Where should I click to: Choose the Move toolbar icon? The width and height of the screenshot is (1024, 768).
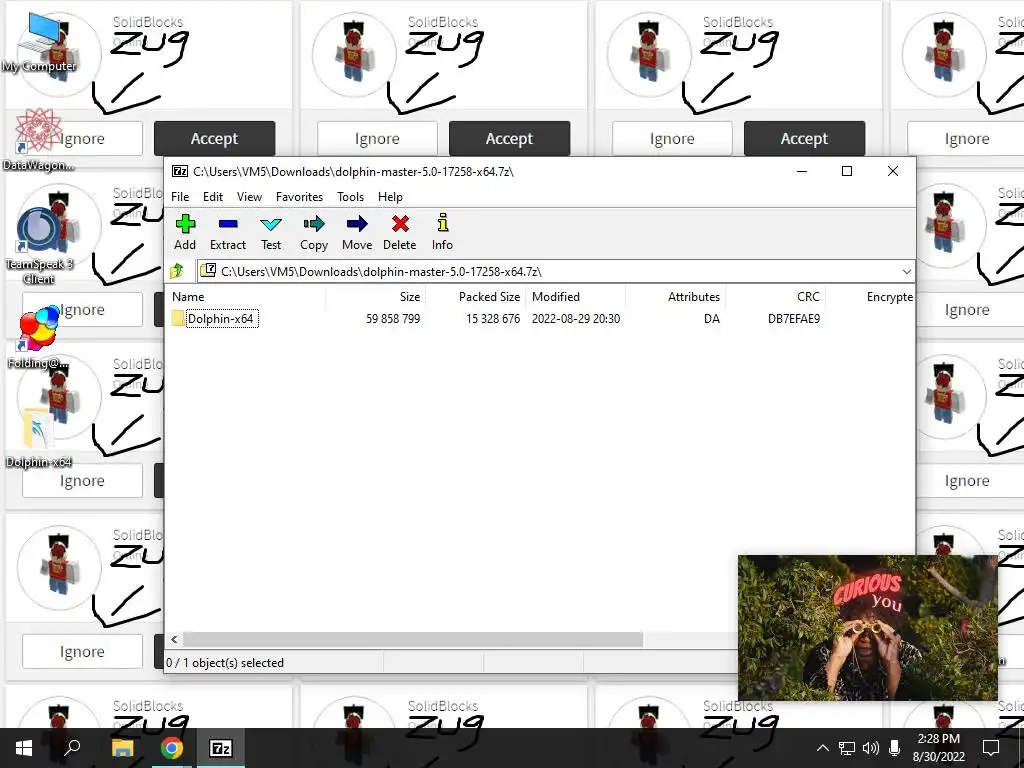(357, 232)
